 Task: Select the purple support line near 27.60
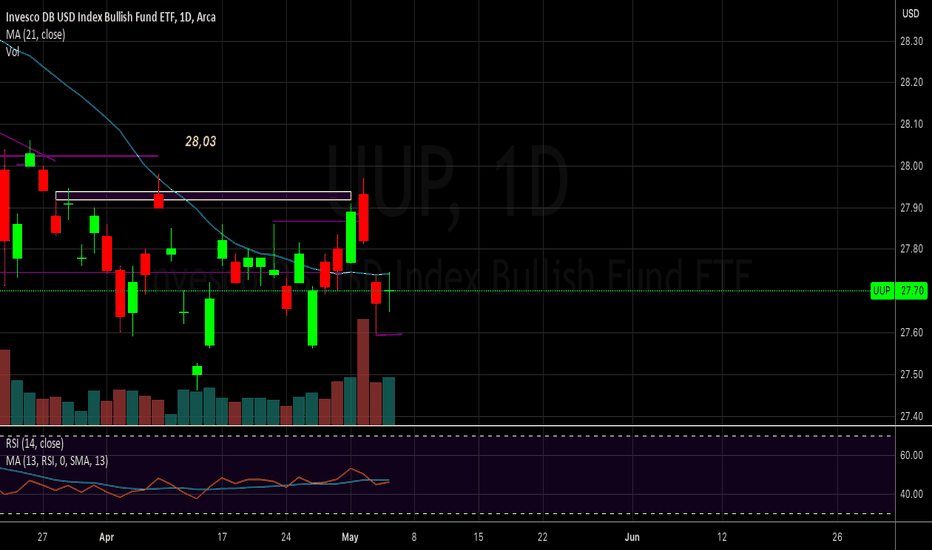pyautogui.click(x=389, y=335)
